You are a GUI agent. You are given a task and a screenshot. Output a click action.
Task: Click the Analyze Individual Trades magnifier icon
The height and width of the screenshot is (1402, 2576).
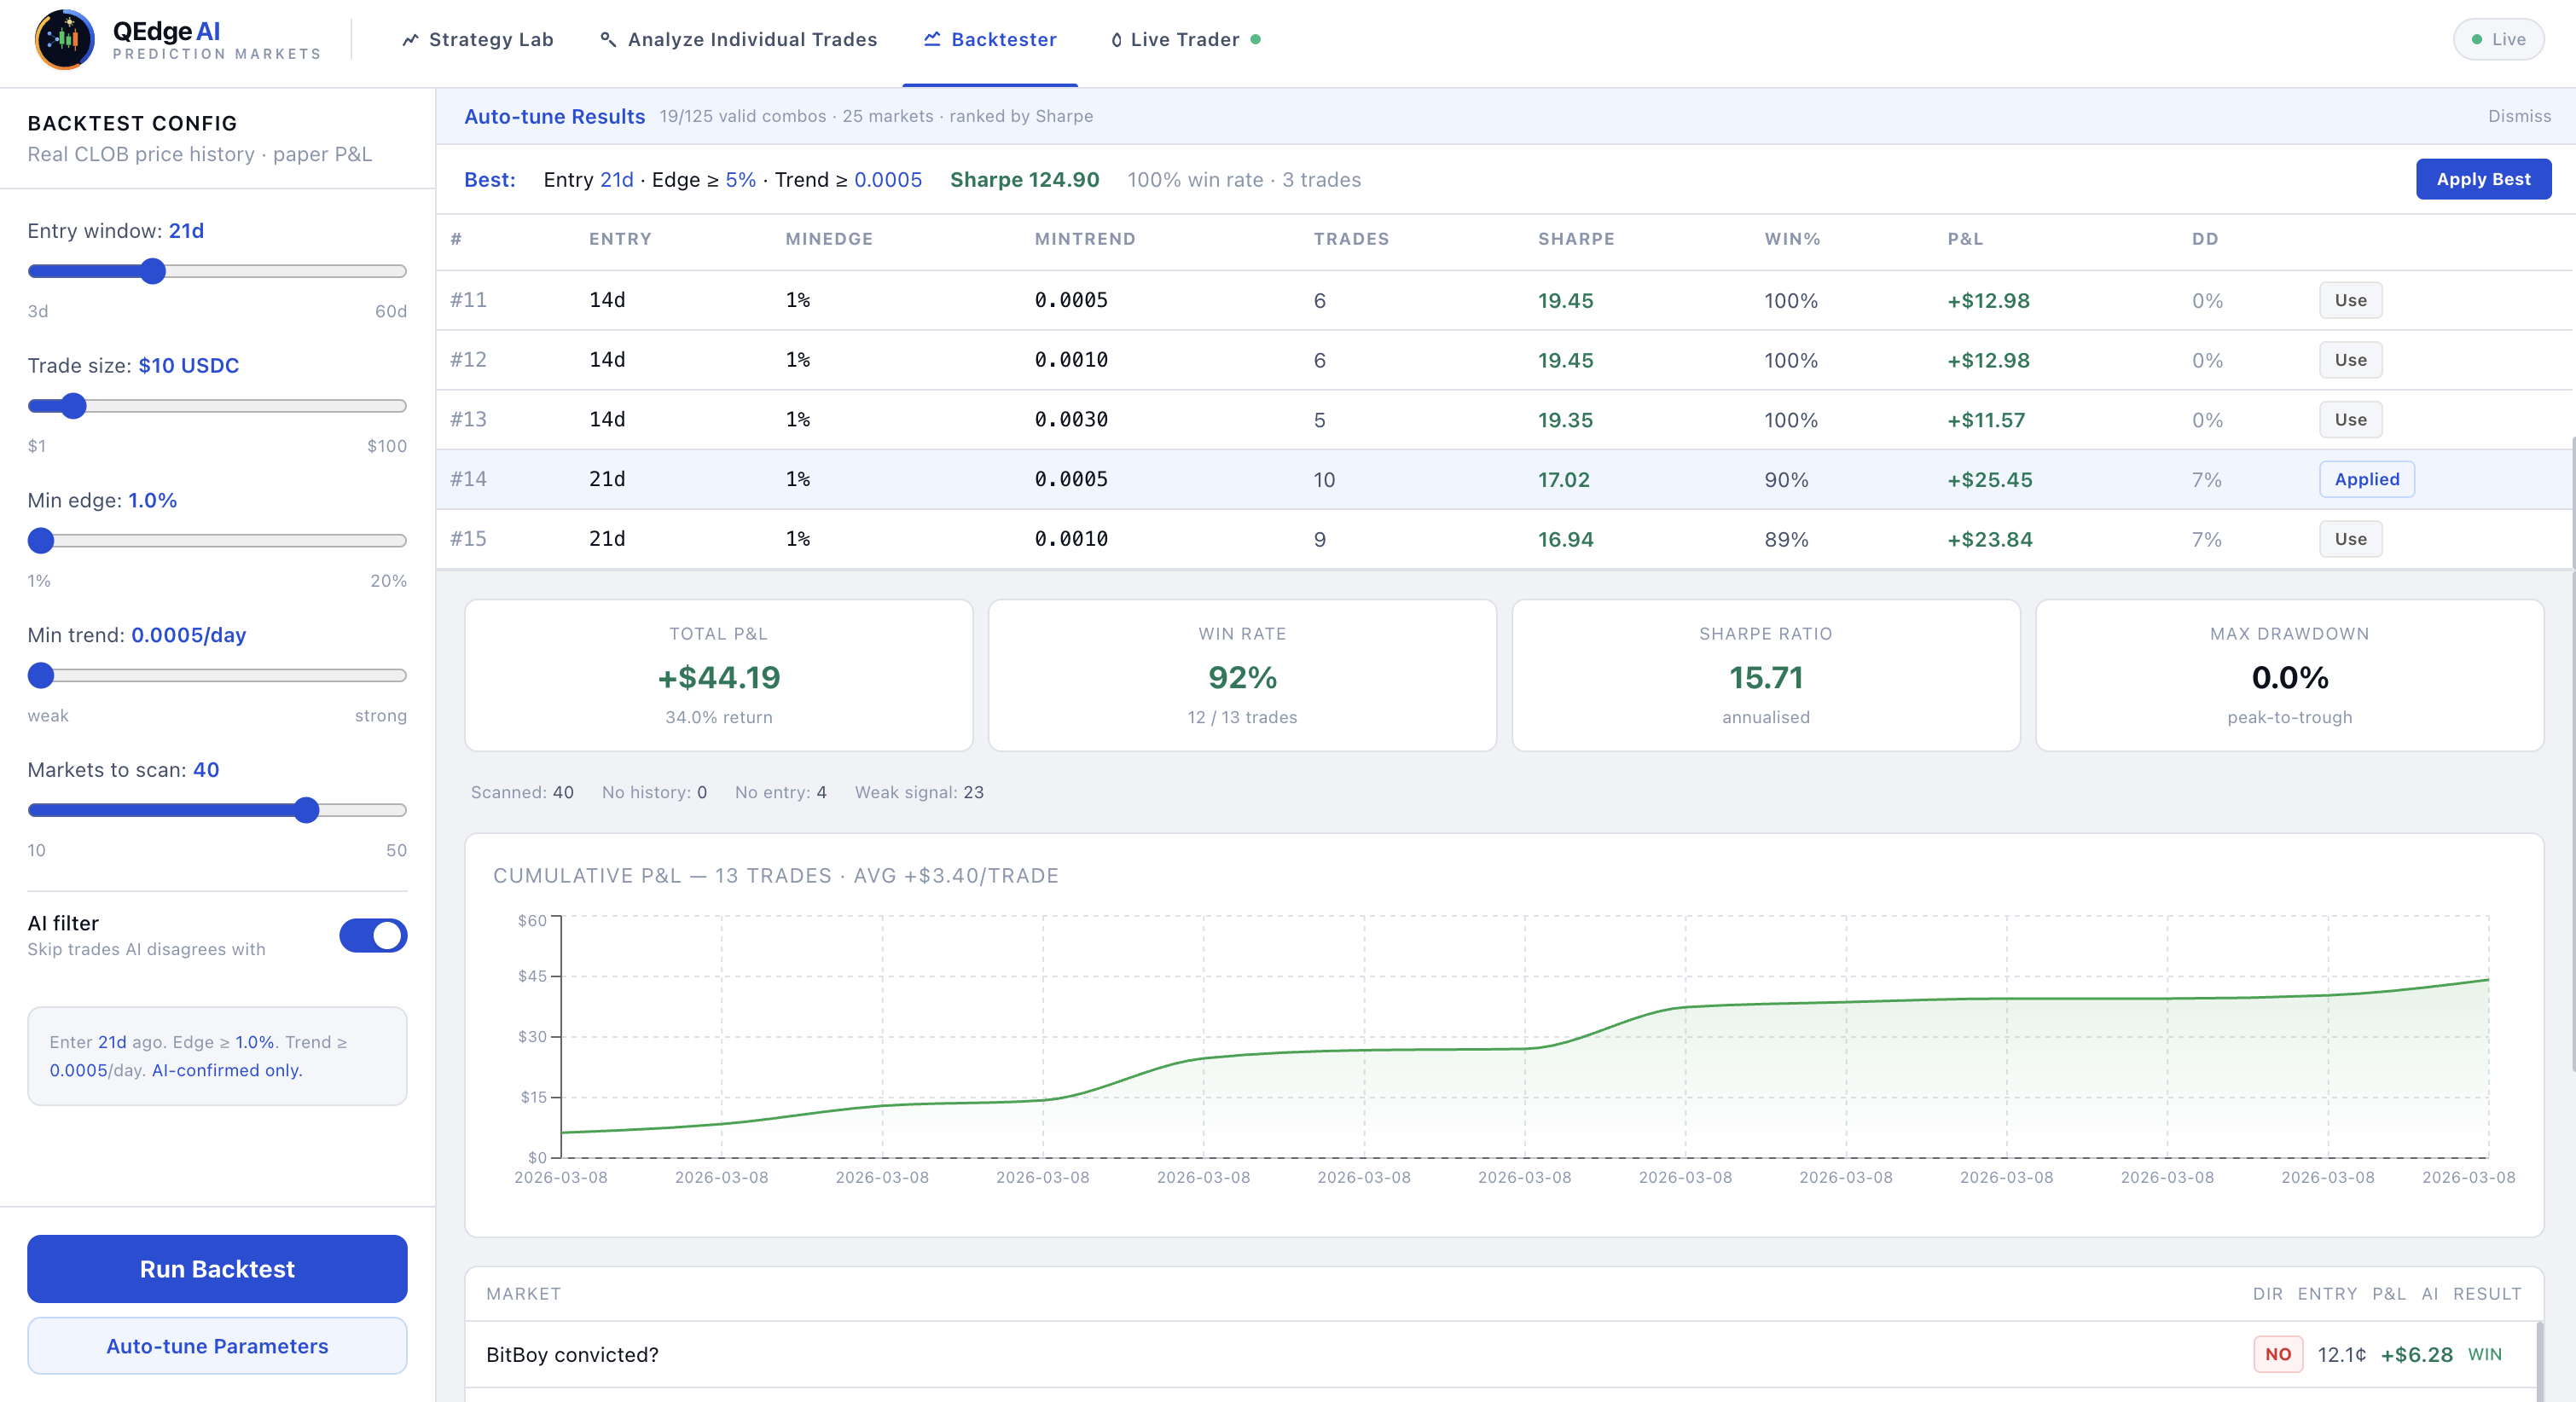(x=607, y=39)
